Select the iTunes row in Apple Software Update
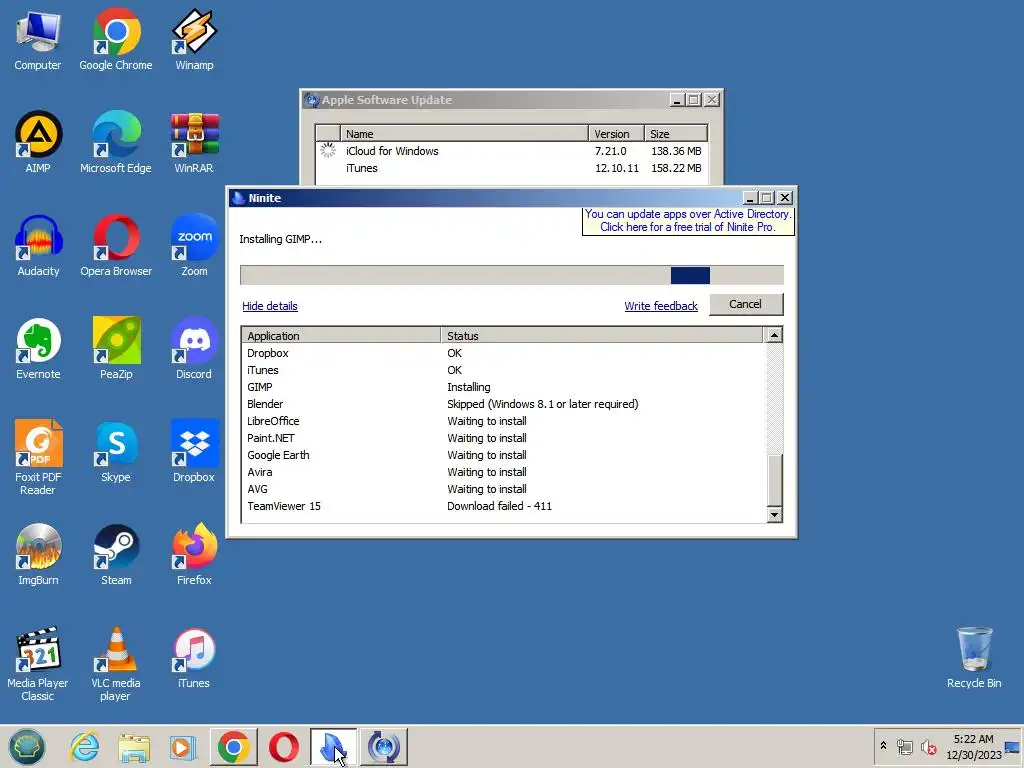1024x768 pixels. coord(511,168)
